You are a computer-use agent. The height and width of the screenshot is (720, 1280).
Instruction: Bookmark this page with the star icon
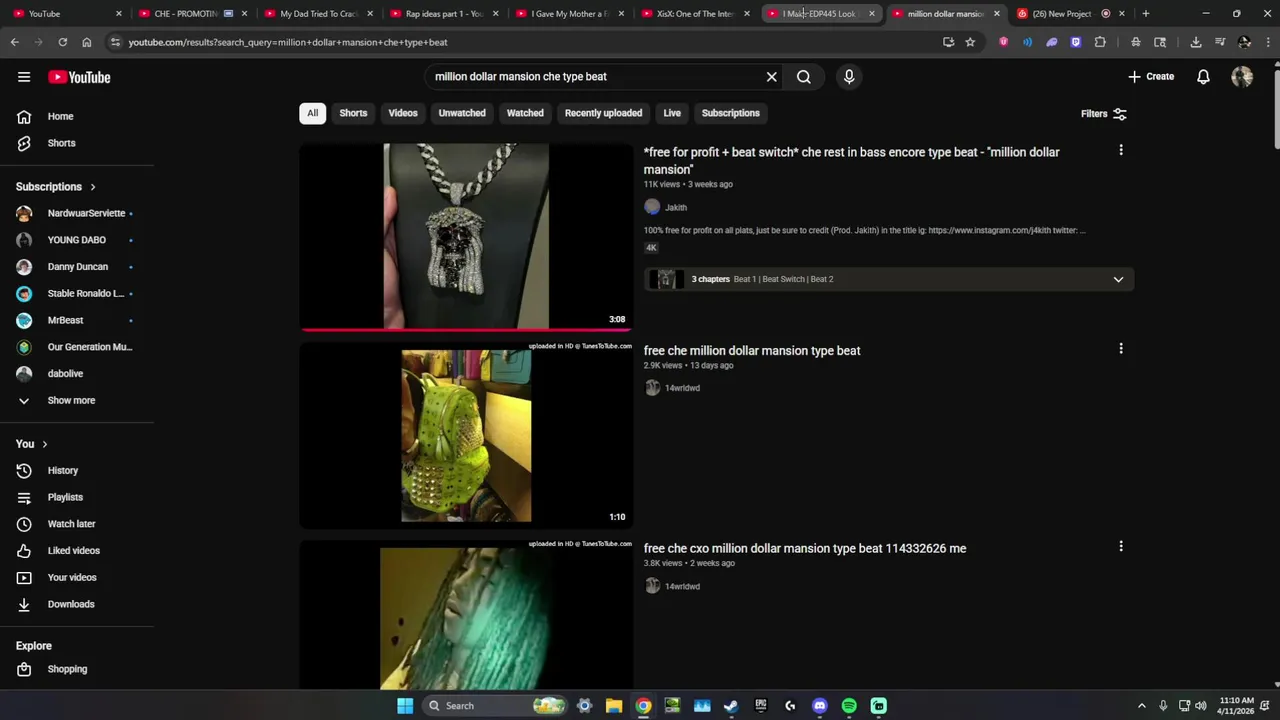pyautogui.click(x=970, y=42)
